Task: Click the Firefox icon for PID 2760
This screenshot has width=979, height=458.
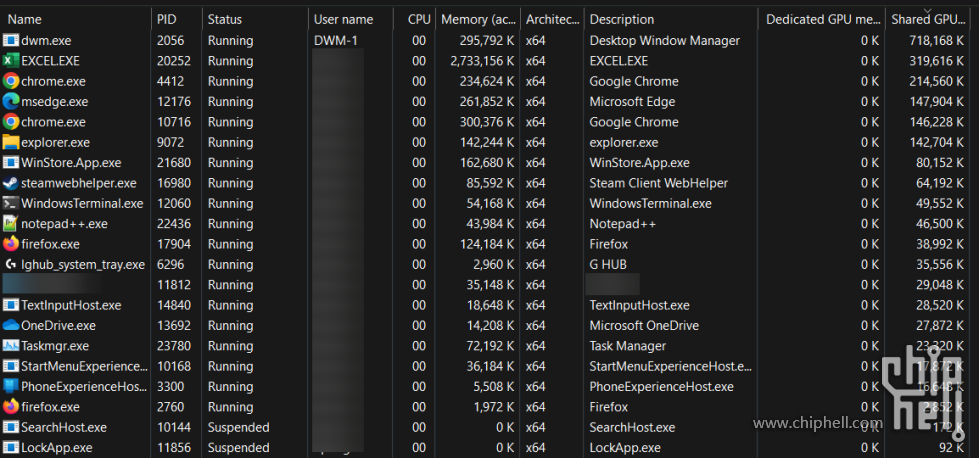Action: (11, 407)
